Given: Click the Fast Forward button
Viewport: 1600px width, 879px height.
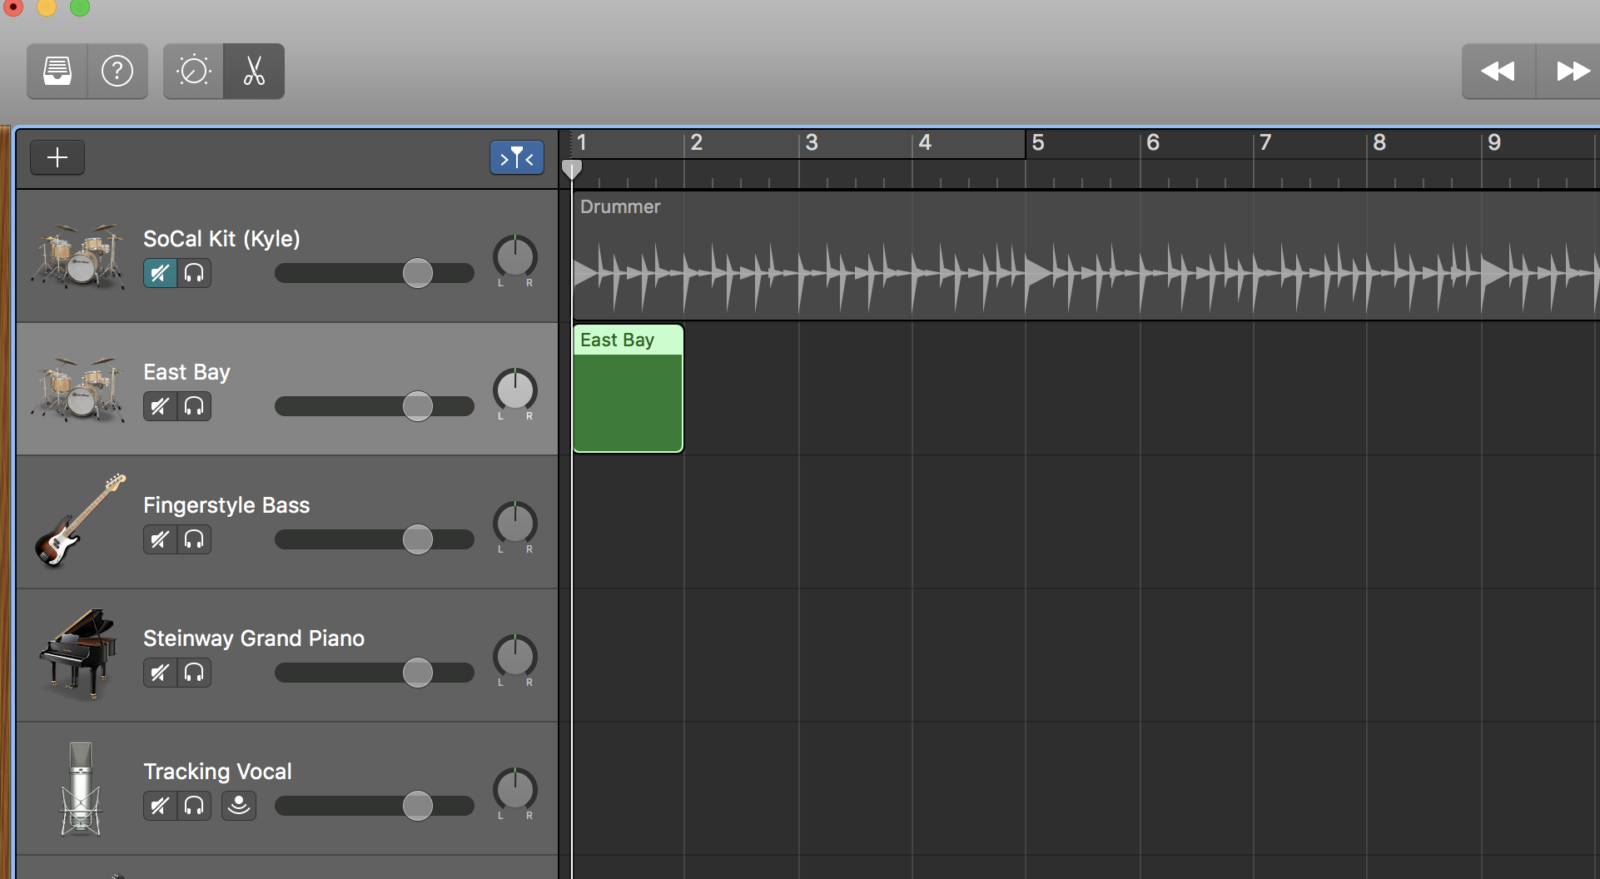Looking at the screenshot, I should [x=1571, y=71].
